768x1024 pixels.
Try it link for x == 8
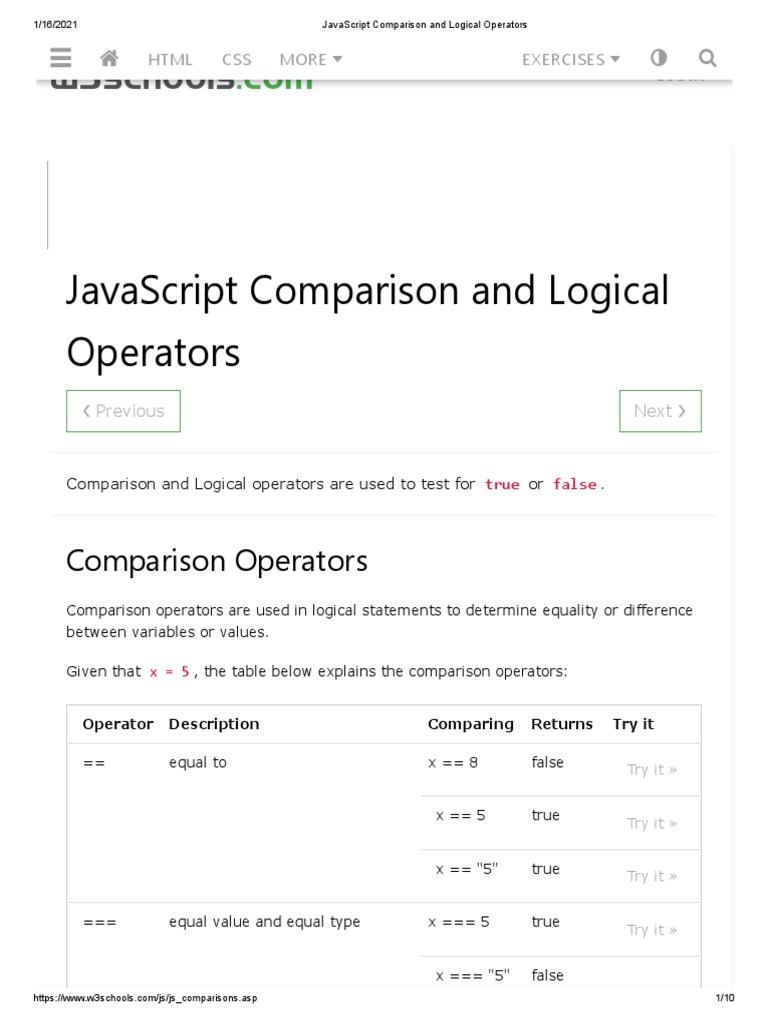[652, 770]
